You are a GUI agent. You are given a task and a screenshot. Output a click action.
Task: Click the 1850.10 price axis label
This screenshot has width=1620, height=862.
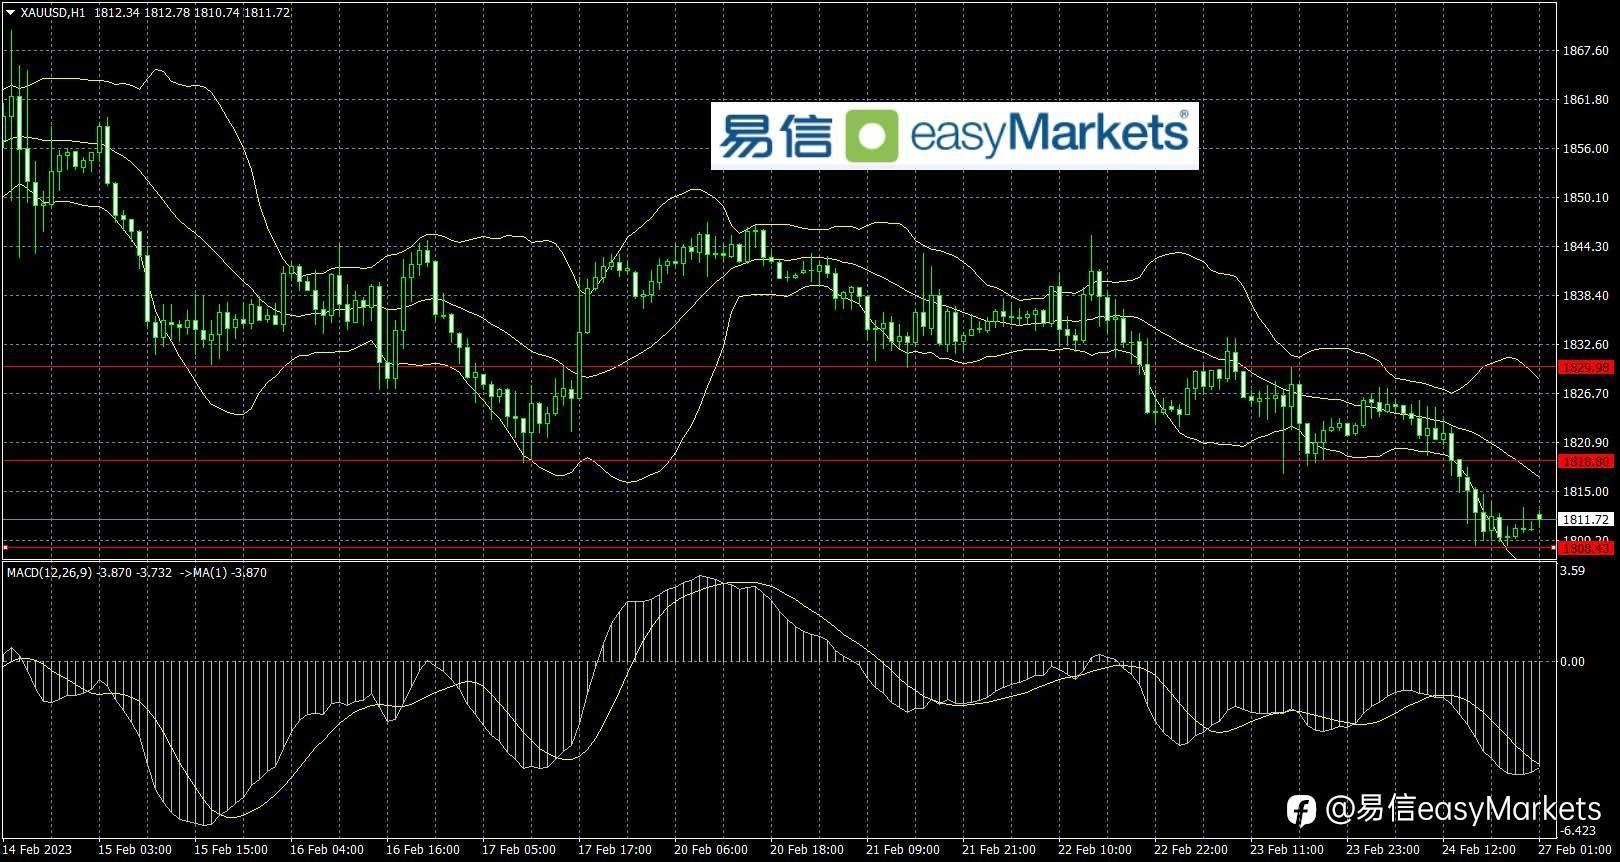[1586, 198]
